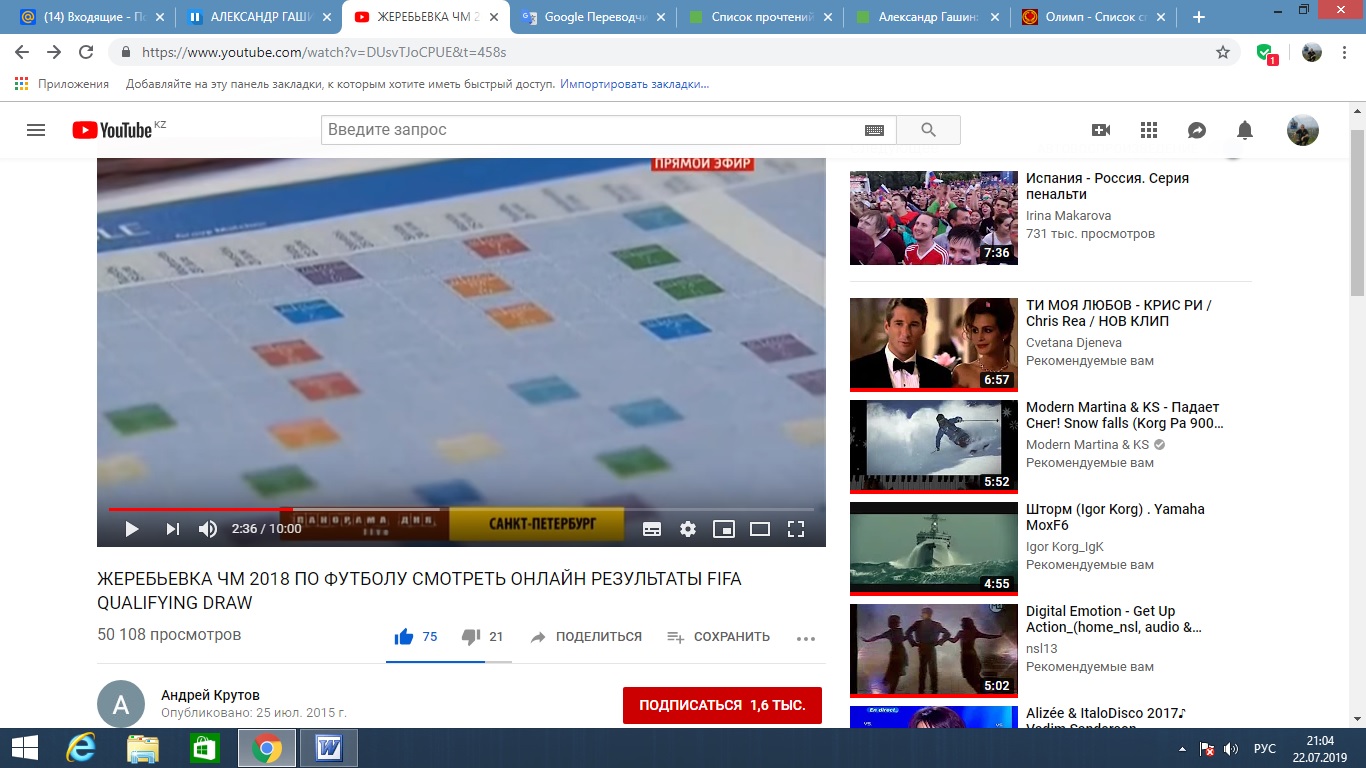
Task: Click СОХРАНИТЬ save to playlist button
Action: click(718, 636)
